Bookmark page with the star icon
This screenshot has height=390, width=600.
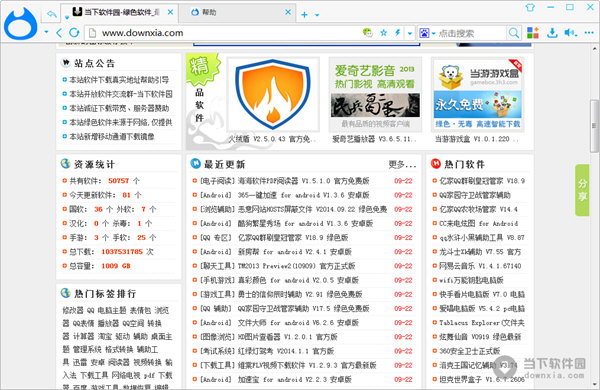(384, 33)
